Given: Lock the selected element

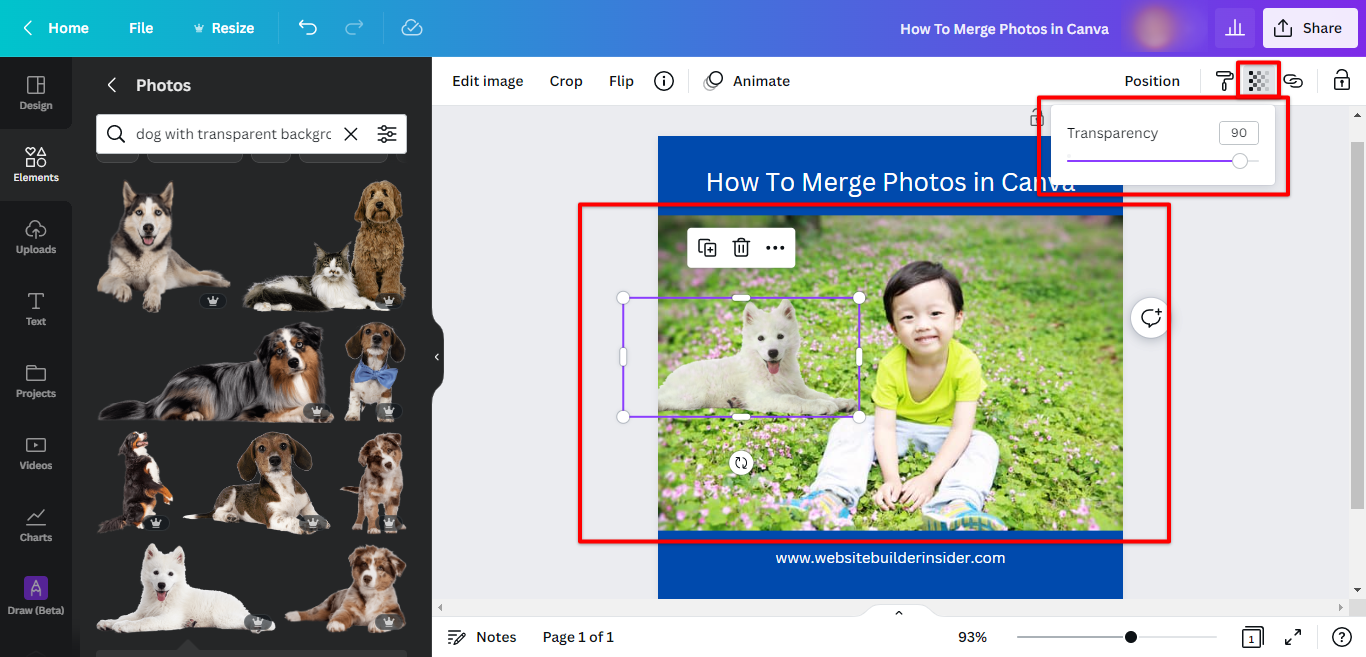Looking at the screenshot, I should click(1342, 81).
